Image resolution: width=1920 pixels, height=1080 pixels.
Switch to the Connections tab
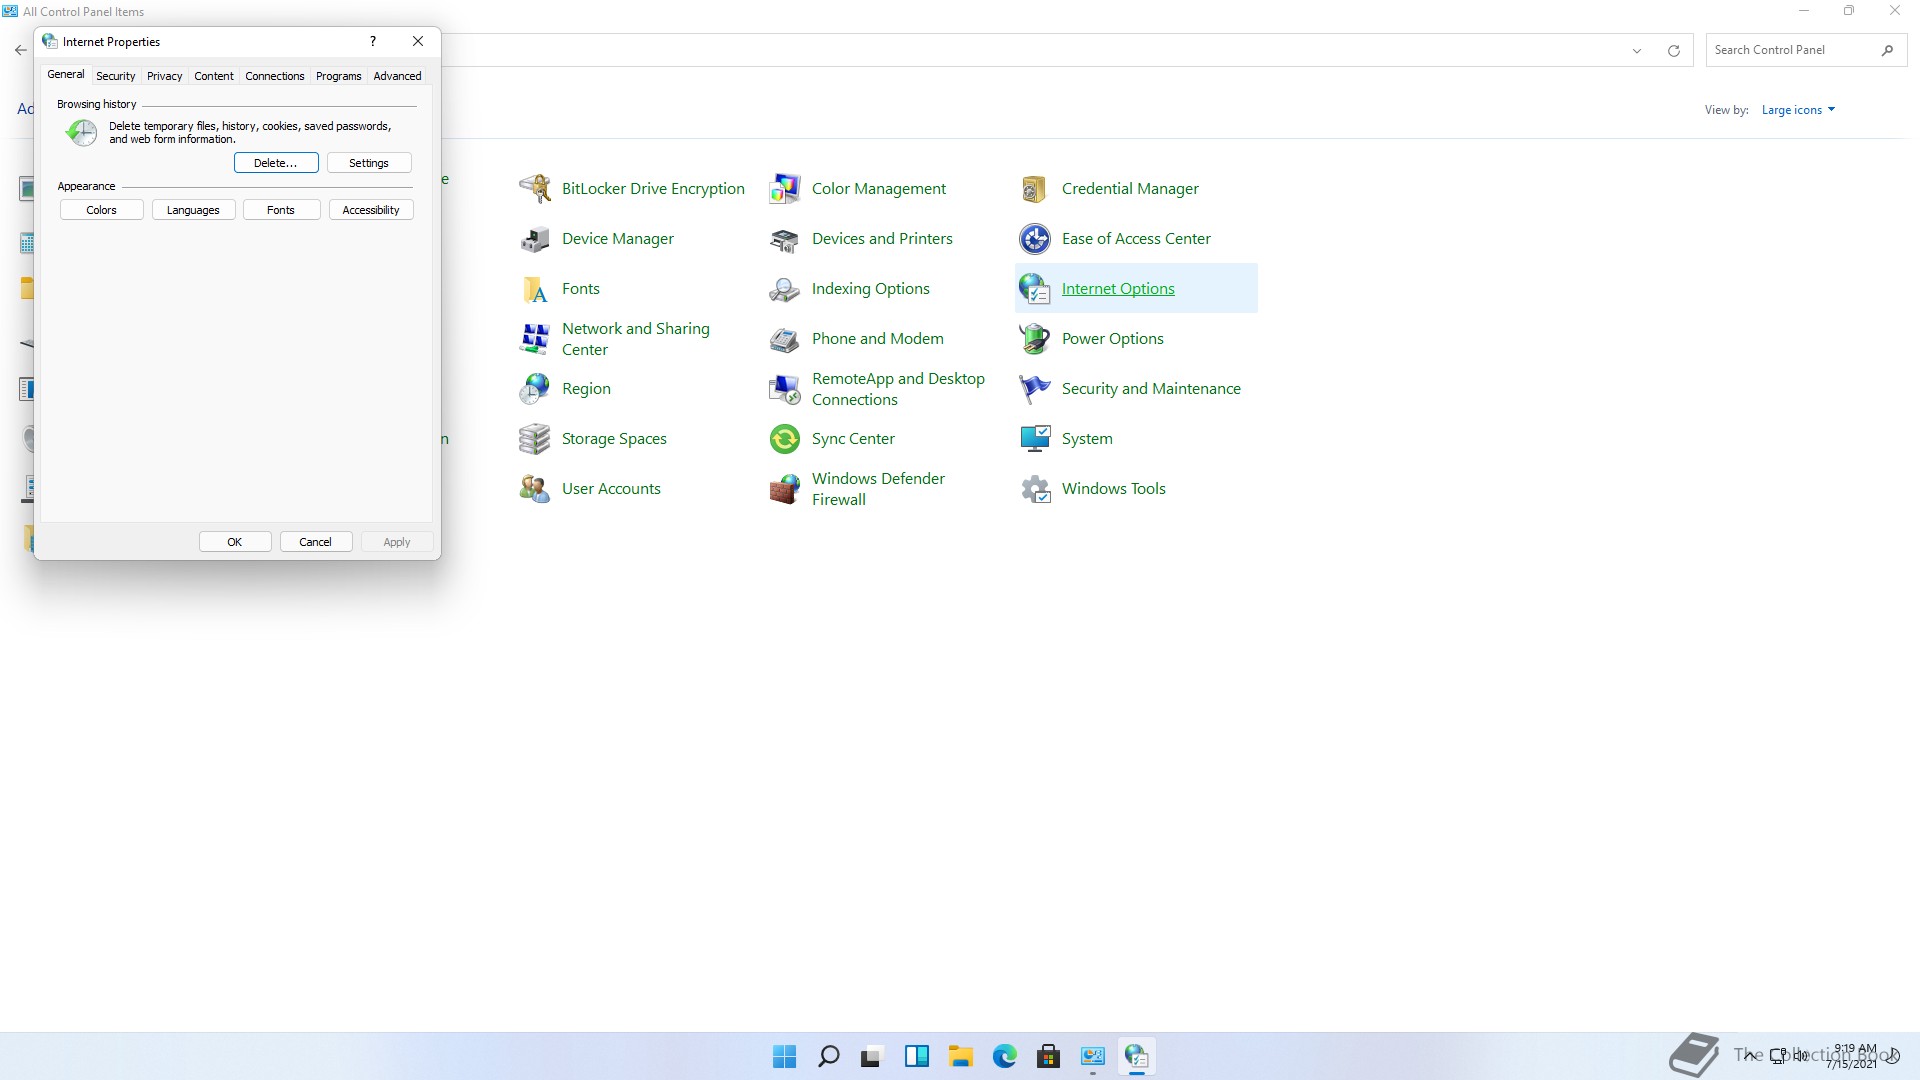click(275, 76)
